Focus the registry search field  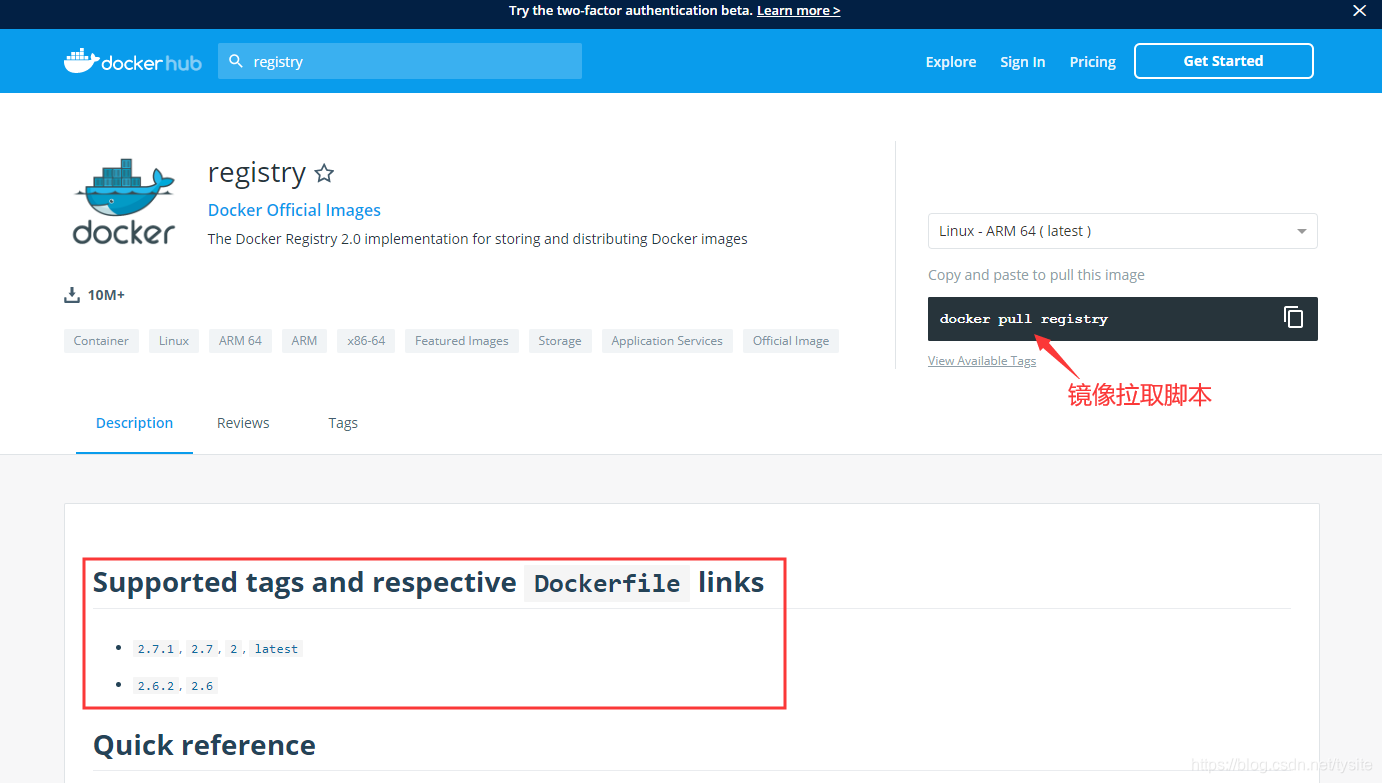click(400, 61)
